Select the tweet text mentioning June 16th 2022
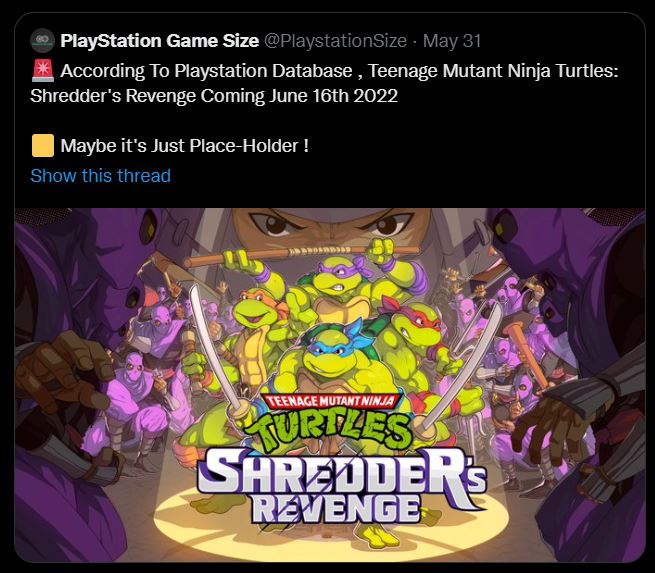This screenshot has width=655, height=573. pyautogui.click(x=324, y=83)
